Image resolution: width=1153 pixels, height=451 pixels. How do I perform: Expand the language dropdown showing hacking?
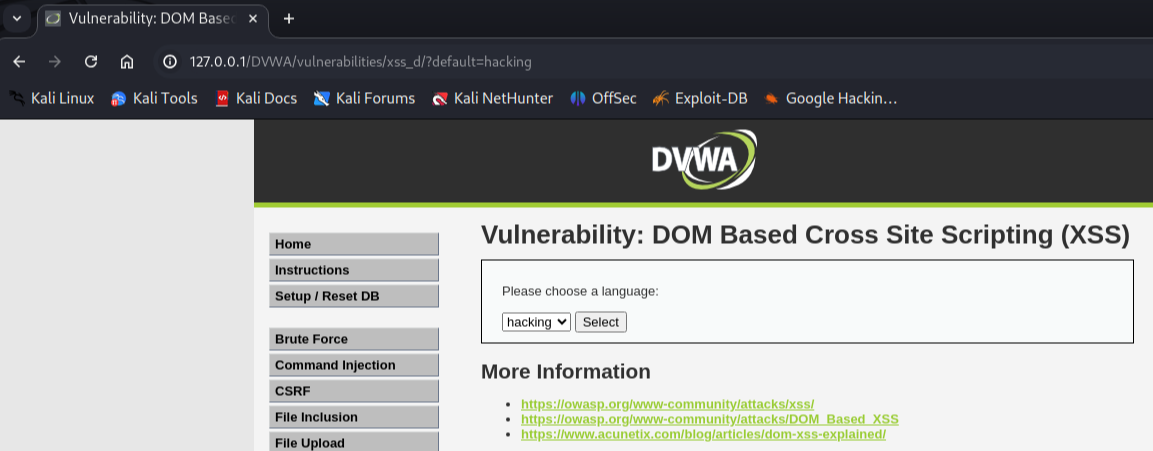click(x=536, y=322)
